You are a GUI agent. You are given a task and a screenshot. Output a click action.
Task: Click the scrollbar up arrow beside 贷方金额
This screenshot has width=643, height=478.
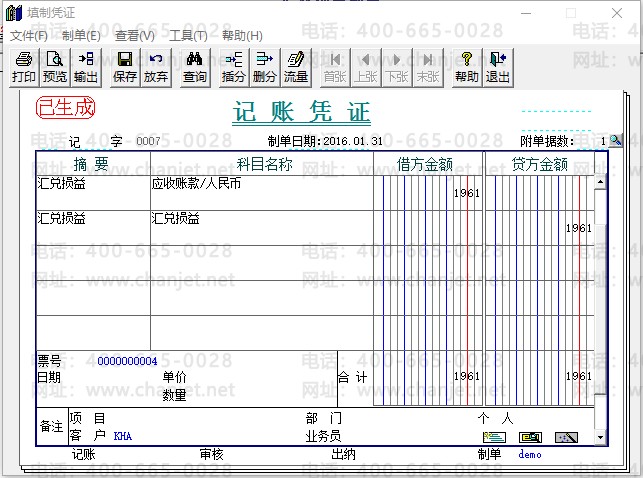point(600,183)
